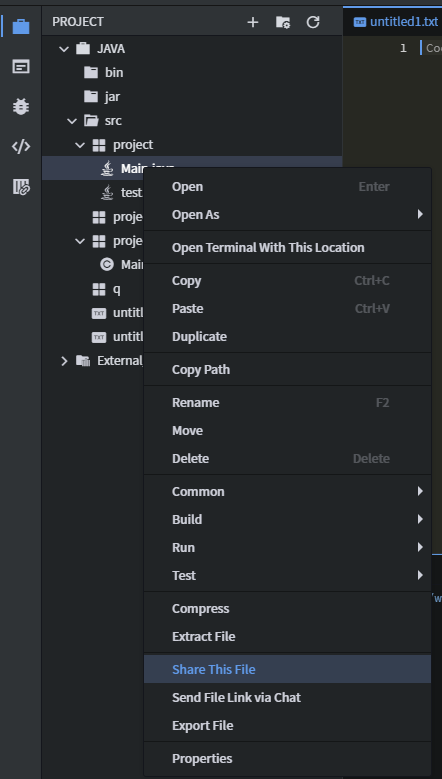The image size is (442, 779).
Task: Open the library link sidebar icon
Action: click(x=21, y=187)
